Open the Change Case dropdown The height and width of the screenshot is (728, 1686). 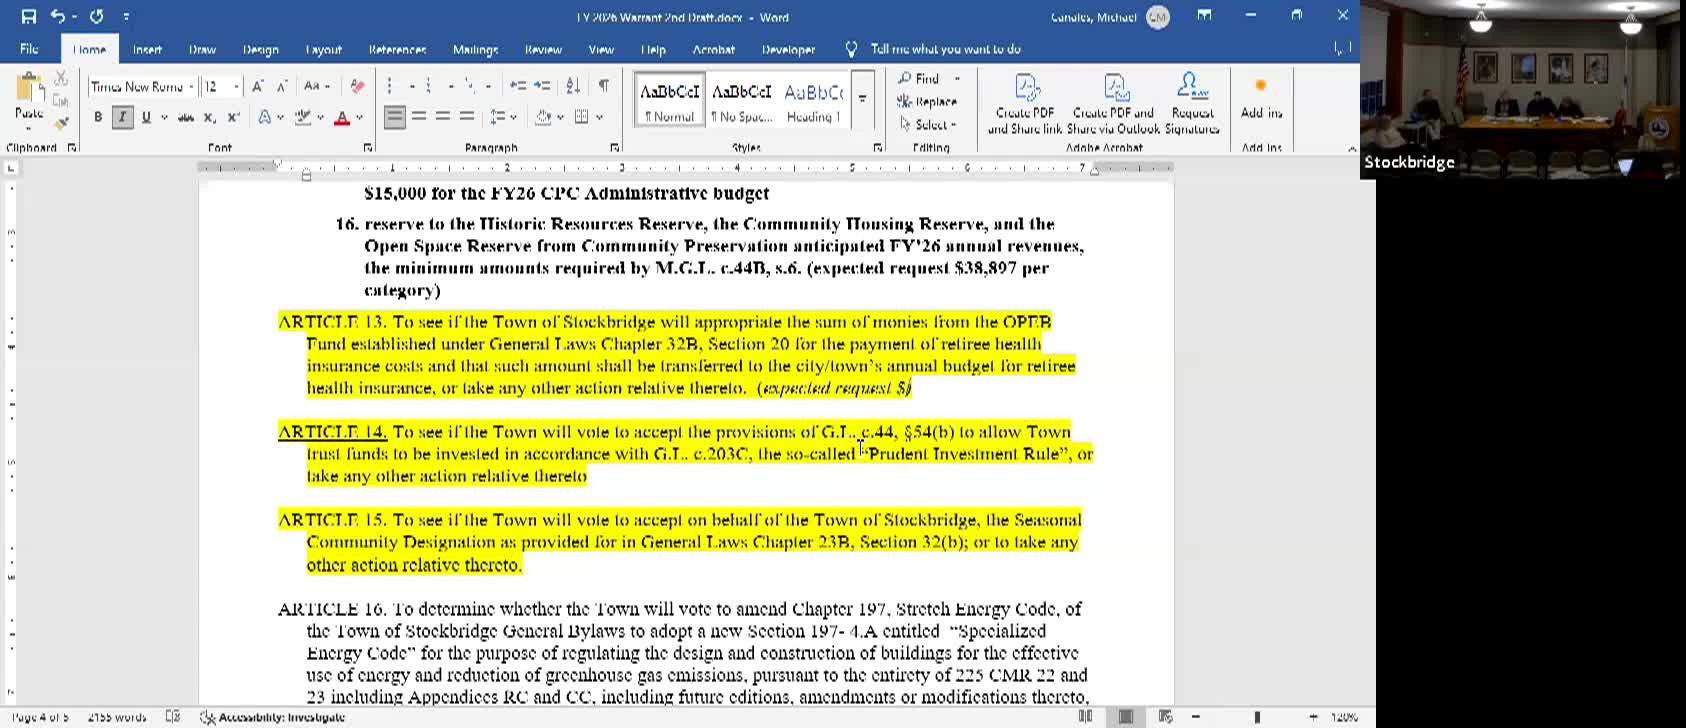coord(317,87)
